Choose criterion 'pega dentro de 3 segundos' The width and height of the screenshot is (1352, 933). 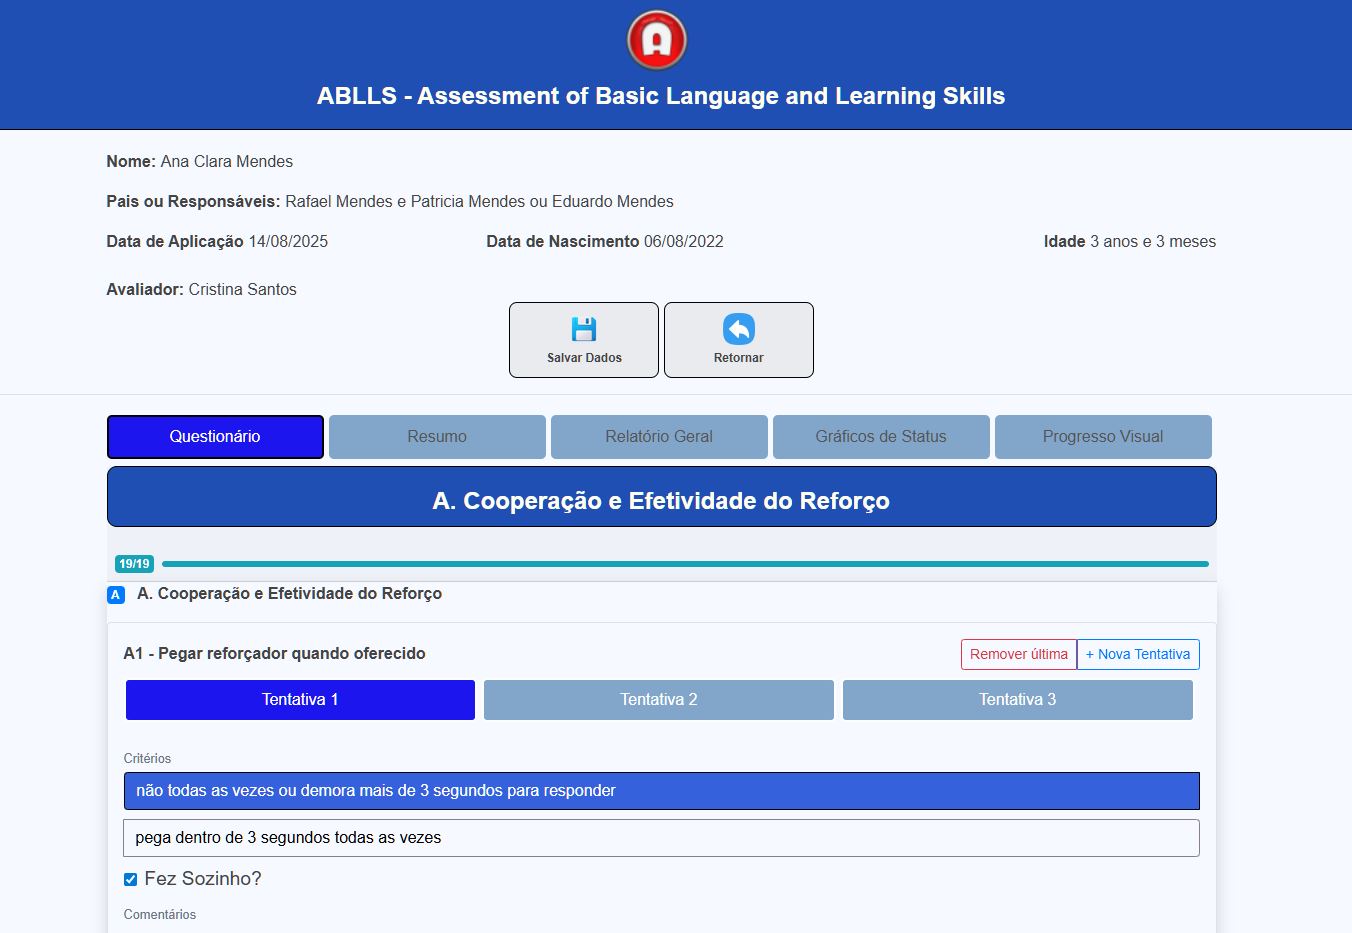(x=661, y=838)
